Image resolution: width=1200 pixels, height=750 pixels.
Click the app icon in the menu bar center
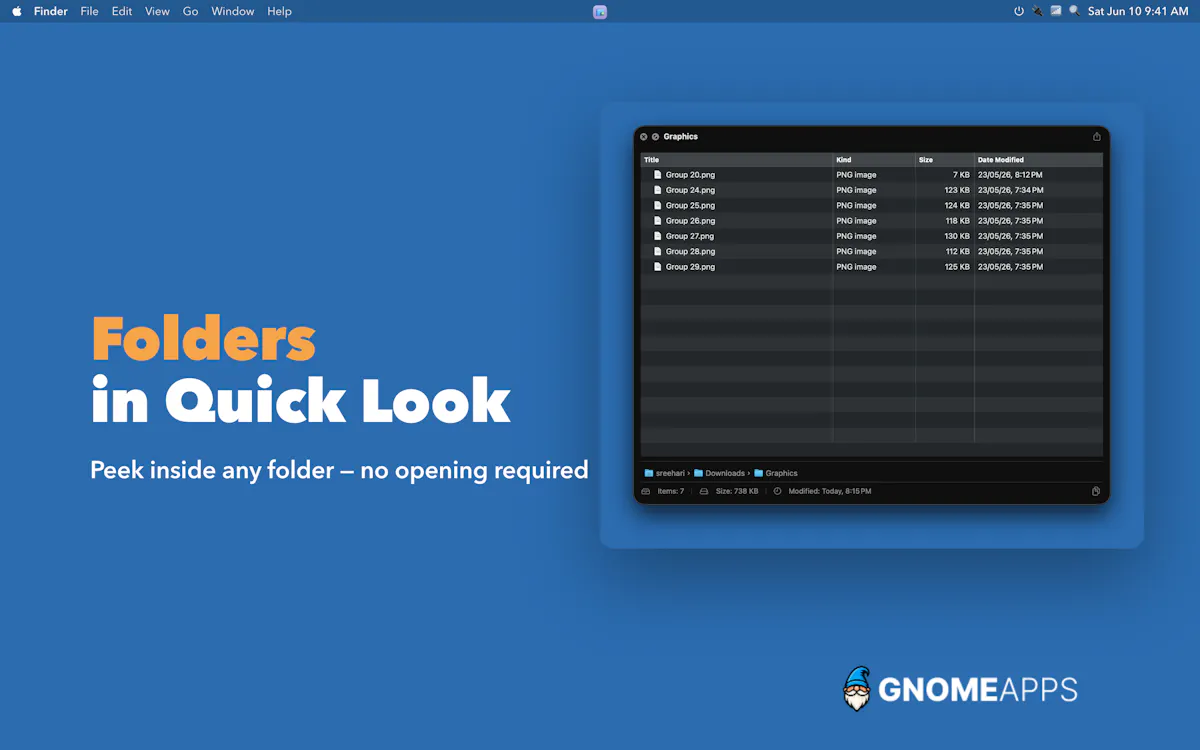coord(600,12)
